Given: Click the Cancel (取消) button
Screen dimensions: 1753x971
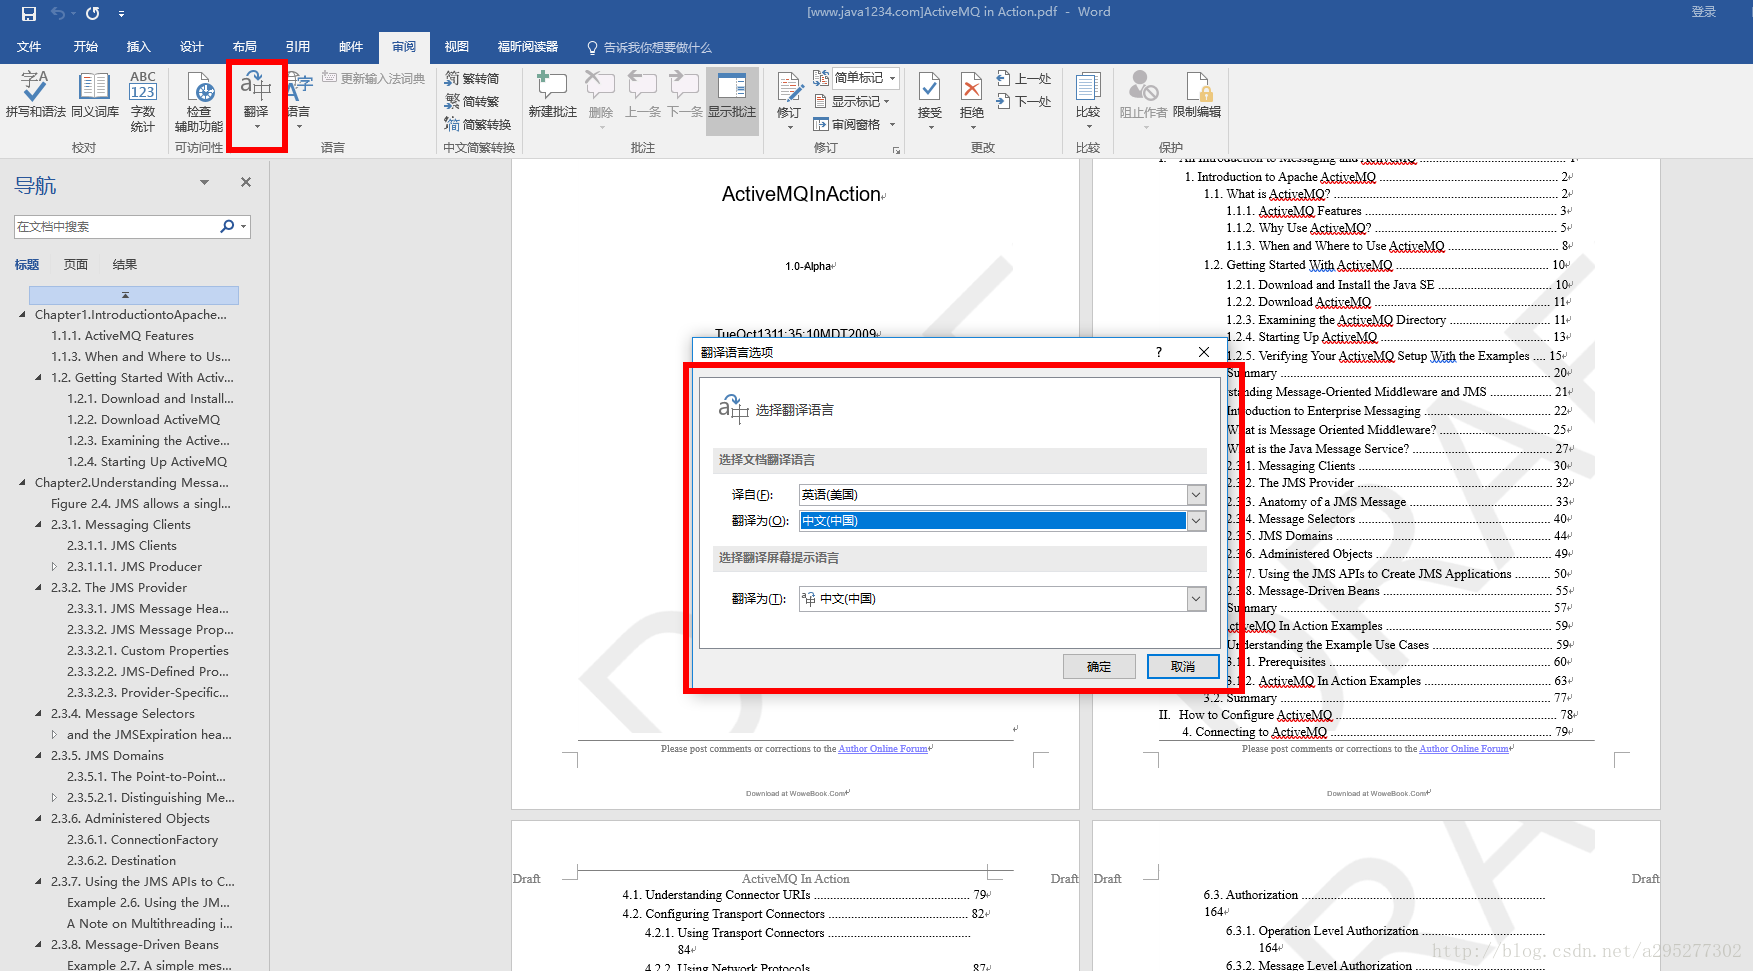Looking at the screenshot, I should click(1183, 666).
